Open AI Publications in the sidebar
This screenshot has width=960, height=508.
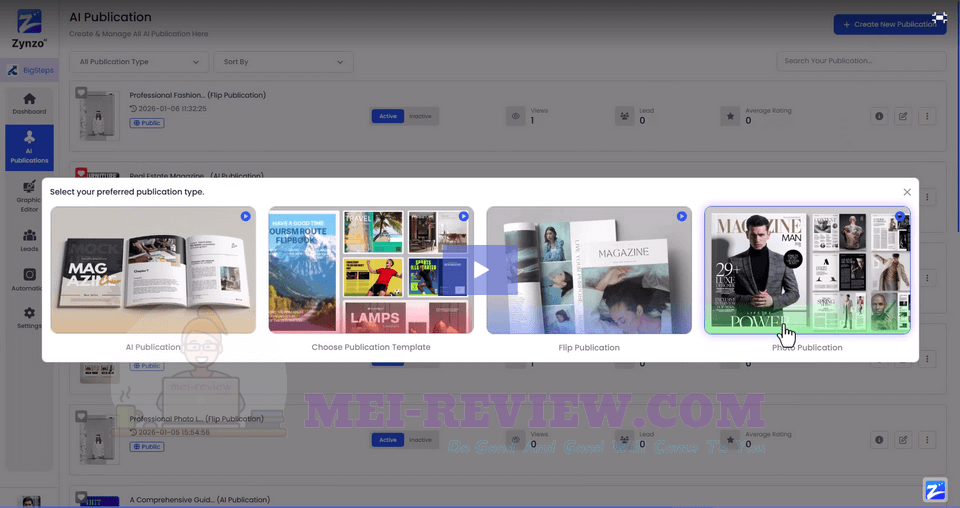[29, 148]
